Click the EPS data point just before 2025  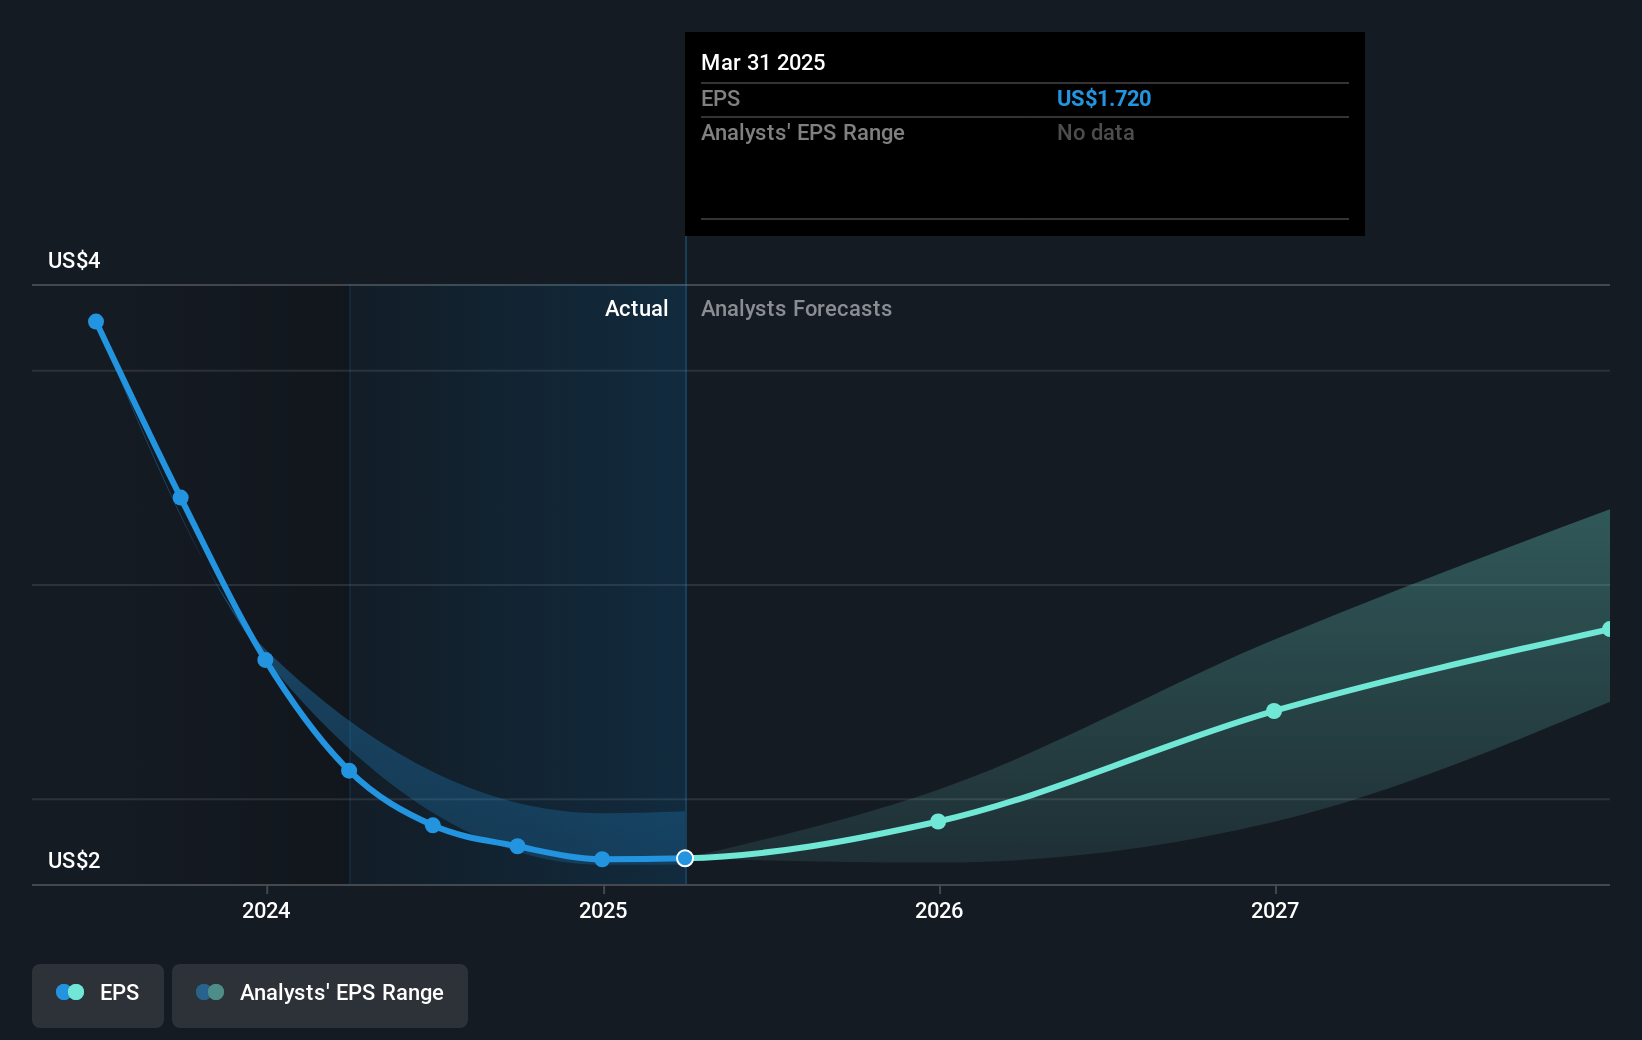click(518, 846)
